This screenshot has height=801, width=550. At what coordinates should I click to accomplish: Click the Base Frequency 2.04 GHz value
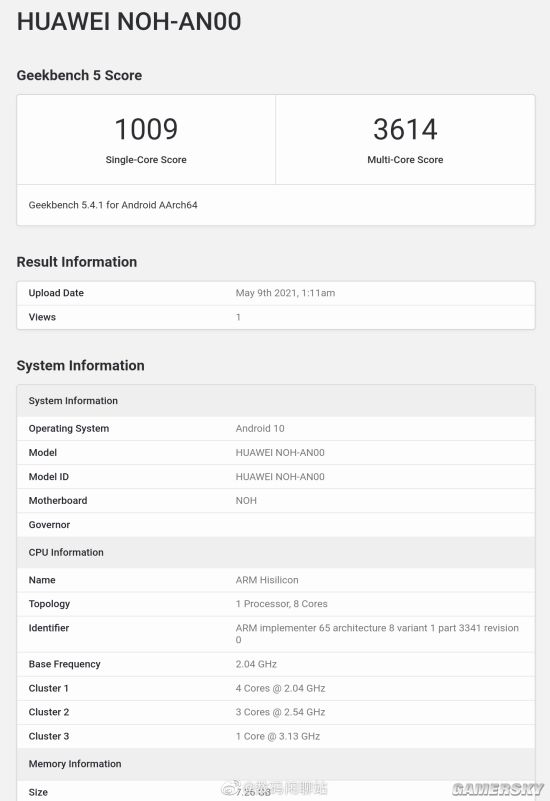point(256,664)
